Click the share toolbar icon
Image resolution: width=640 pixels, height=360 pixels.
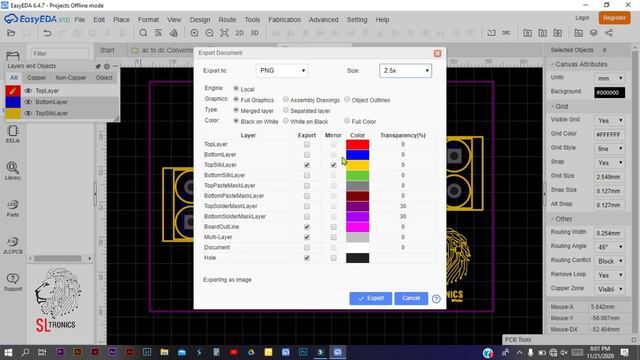pyautogui.click(x=609, y=33)
